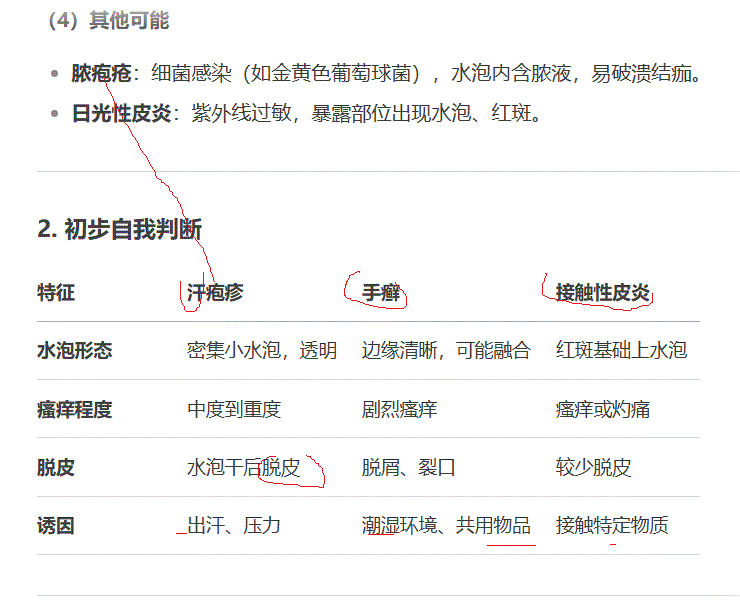
Task: Click the 瘙痒程度 row label
Action: coord(74,409)
